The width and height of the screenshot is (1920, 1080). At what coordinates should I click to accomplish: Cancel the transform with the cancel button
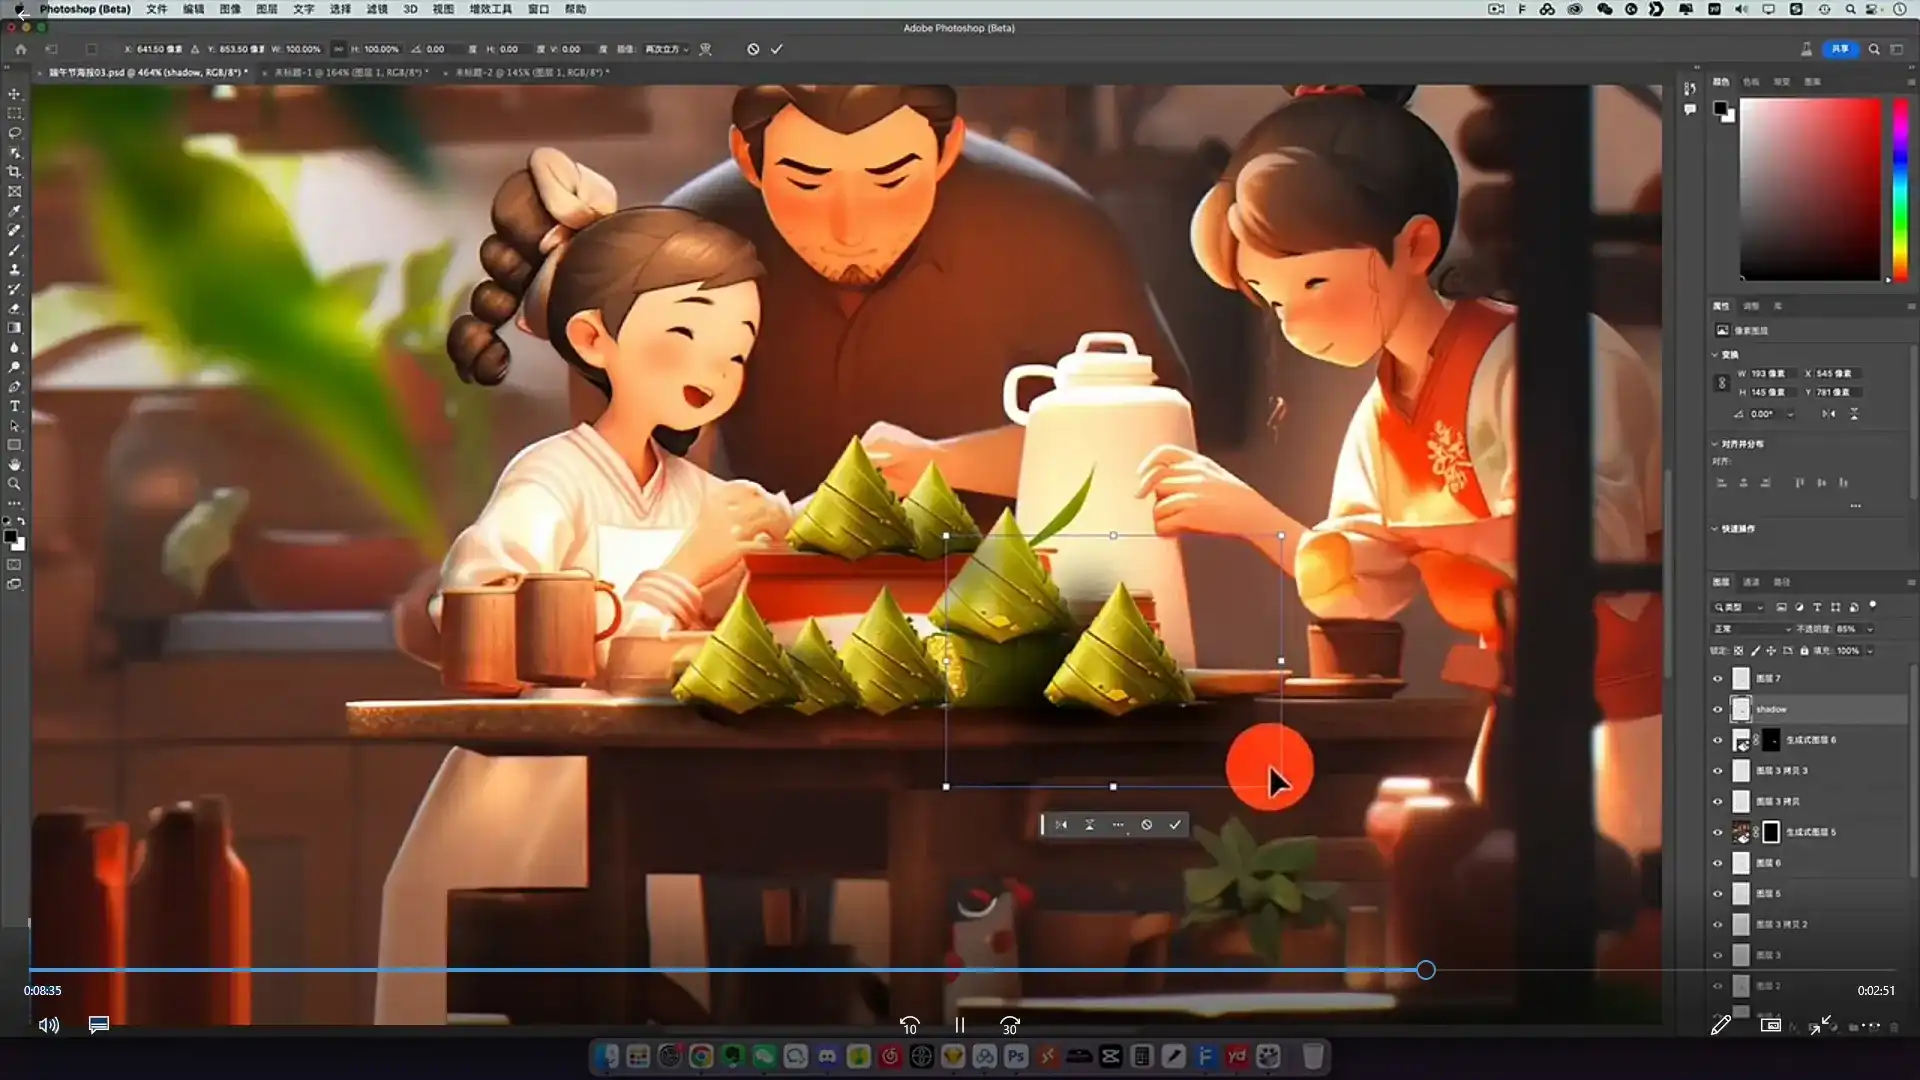coord(1147,825)
